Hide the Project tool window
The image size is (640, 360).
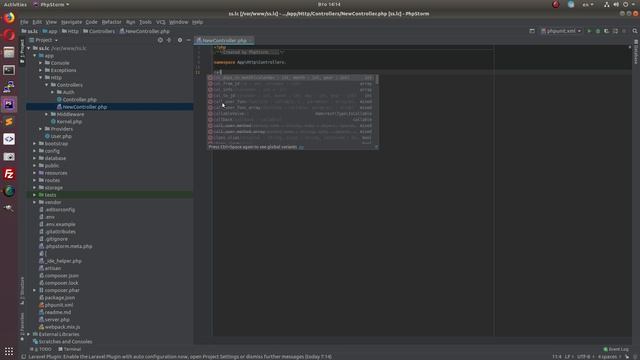click(x=188, y=40)
